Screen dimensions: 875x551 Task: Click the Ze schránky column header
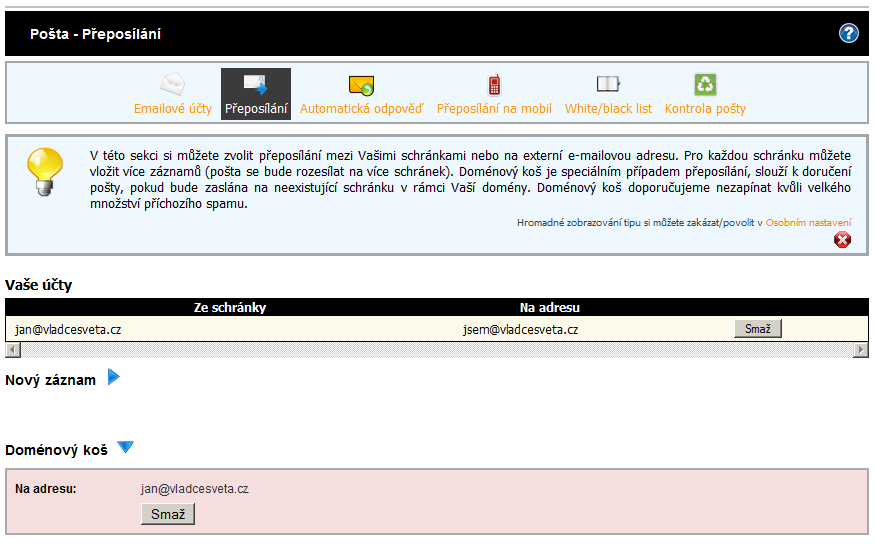coord(229,307)
